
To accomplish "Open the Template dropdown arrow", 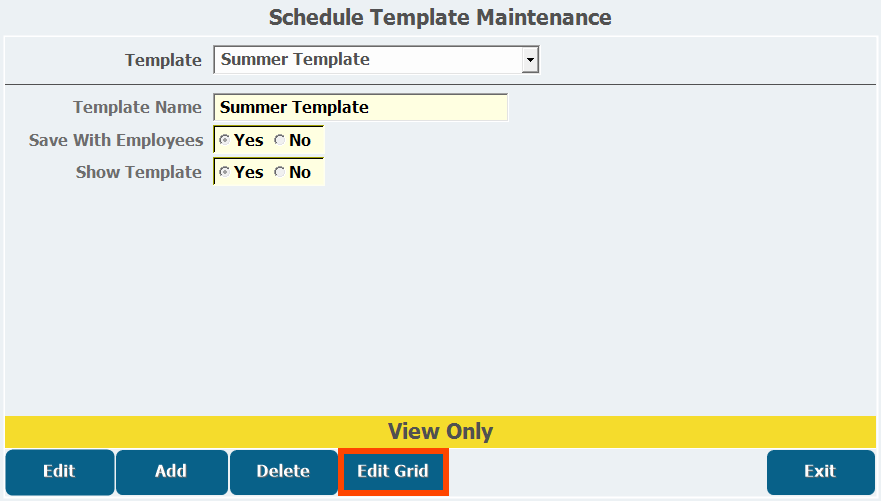I will point(531,60).
